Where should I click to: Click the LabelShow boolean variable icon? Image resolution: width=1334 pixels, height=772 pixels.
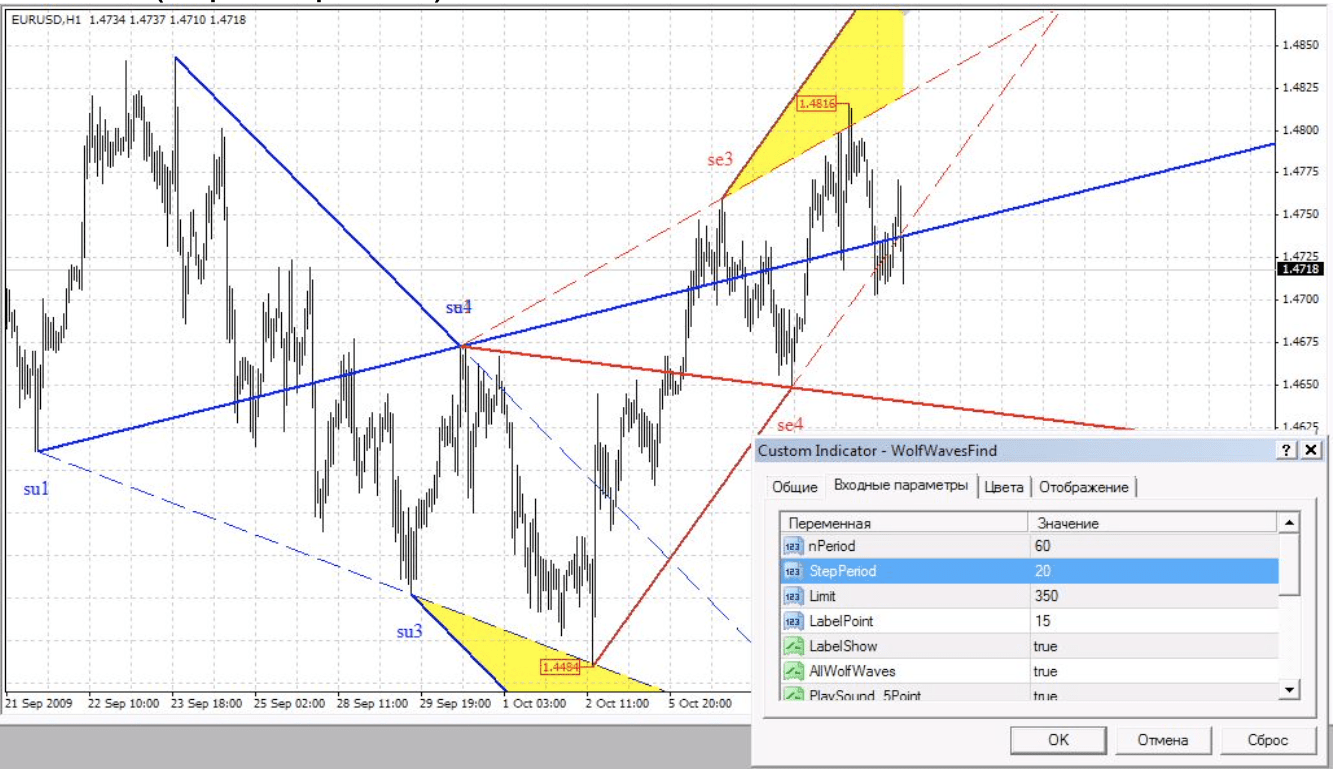tap(793, 646)
